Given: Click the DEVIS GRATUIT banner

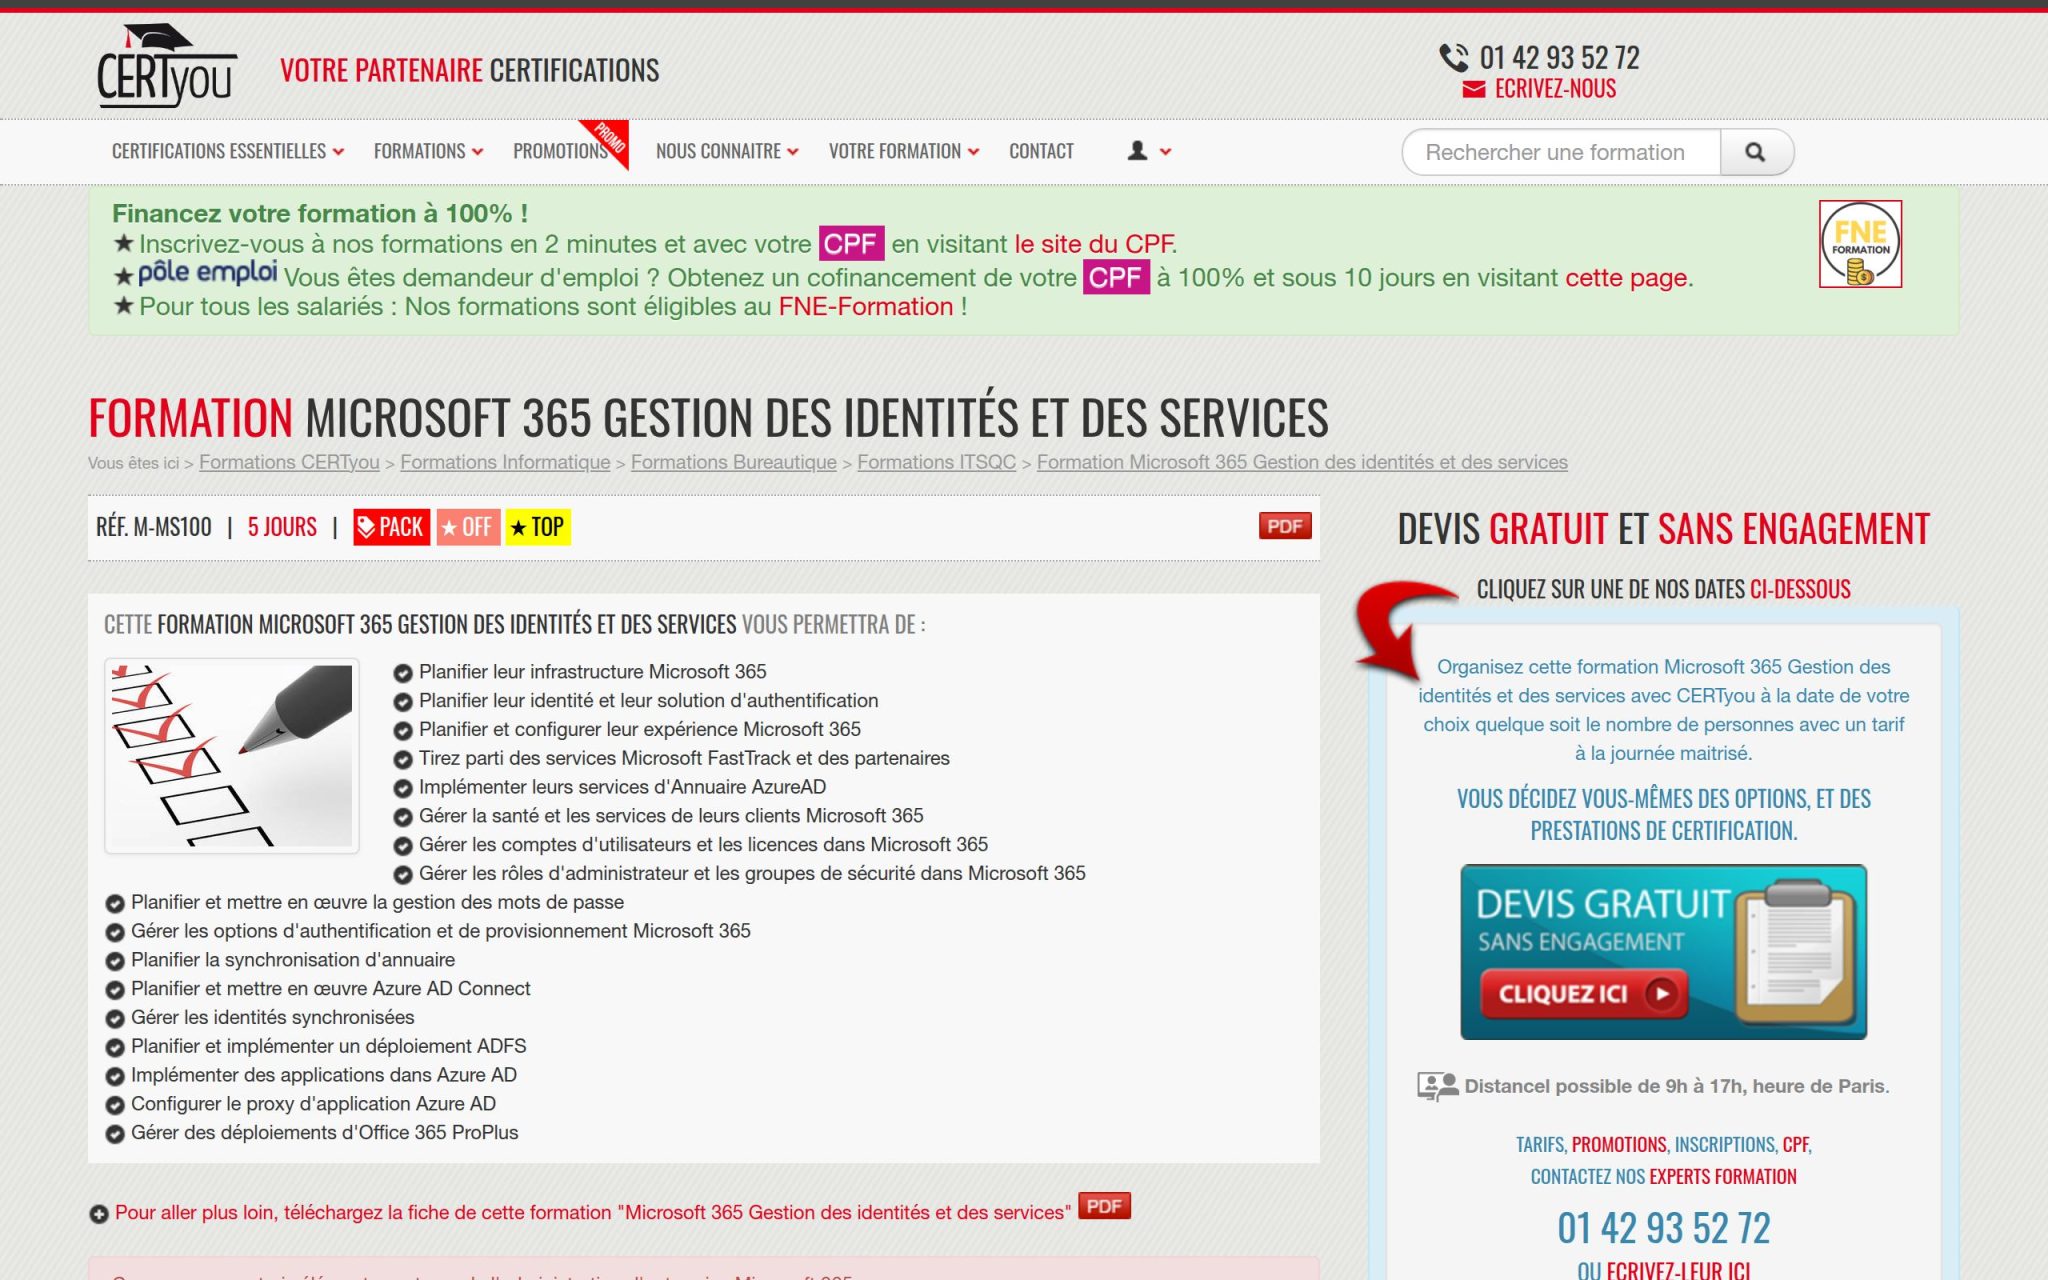Looking at the screenshot, I should tap(1663, 952).
